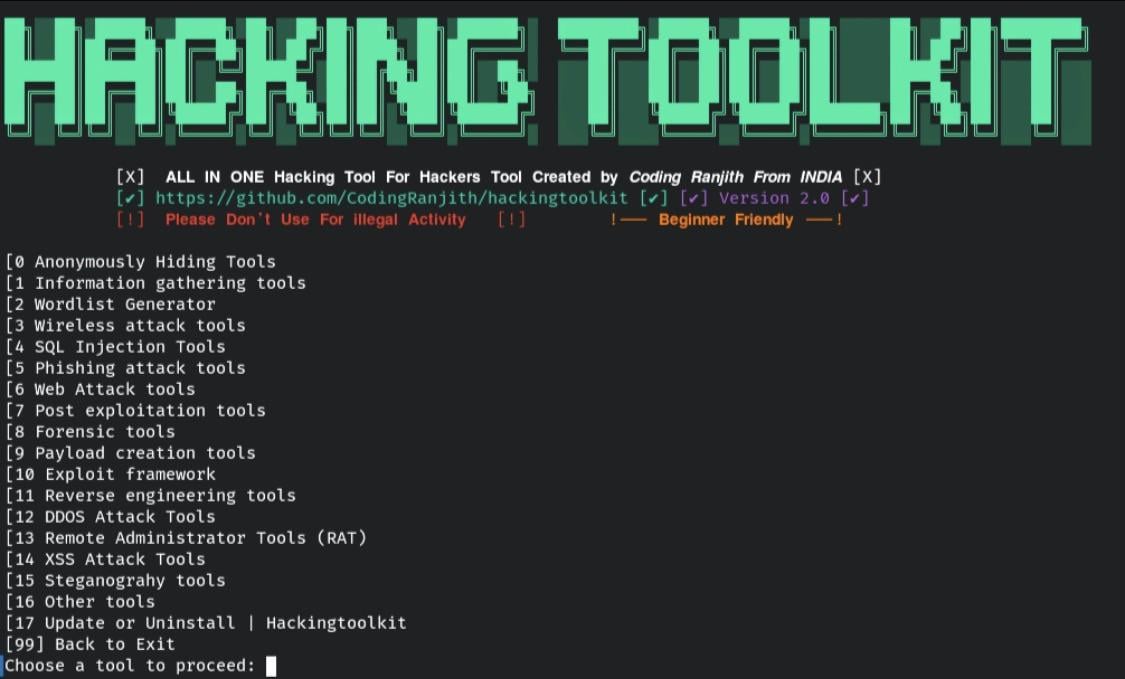
Task: Select option 10 Exploit framework
Action: (111, 474)
